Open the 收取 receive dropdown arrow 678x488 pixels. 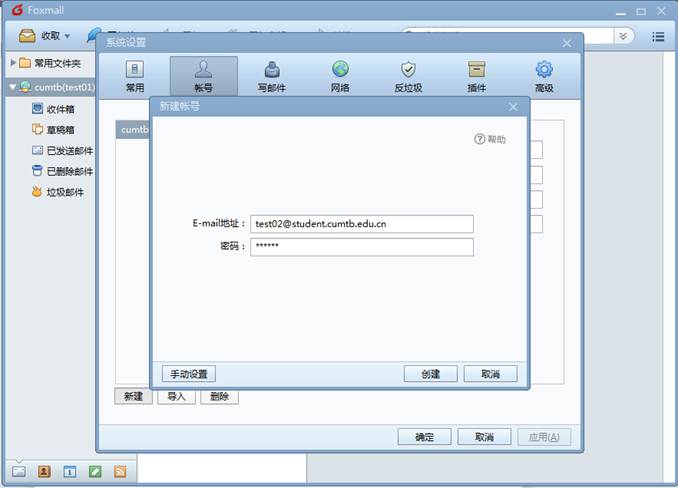point(68,36)
